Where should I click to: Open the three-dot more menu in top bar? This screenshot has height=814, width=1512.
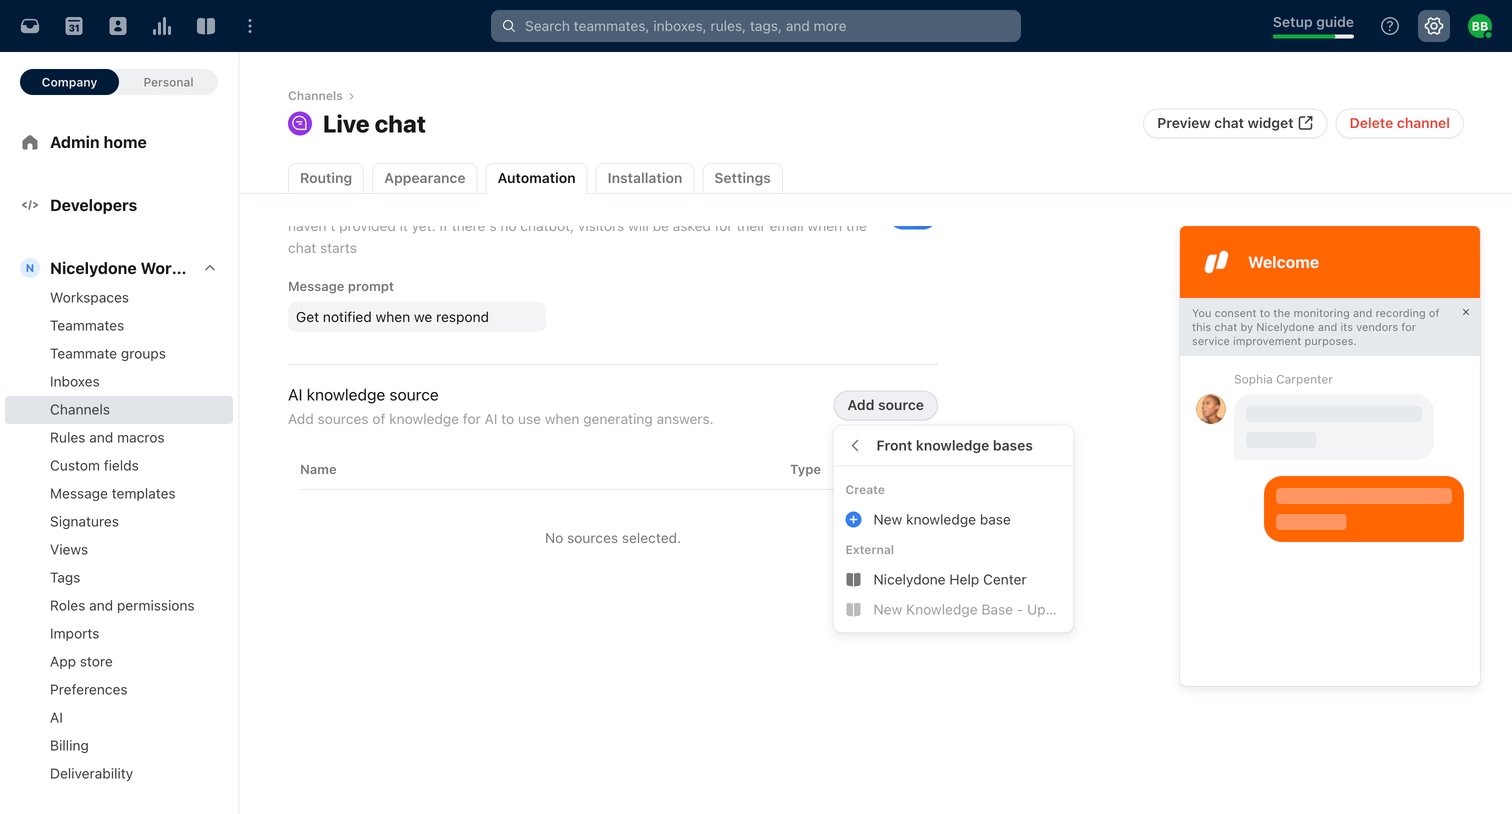(250, 26)
